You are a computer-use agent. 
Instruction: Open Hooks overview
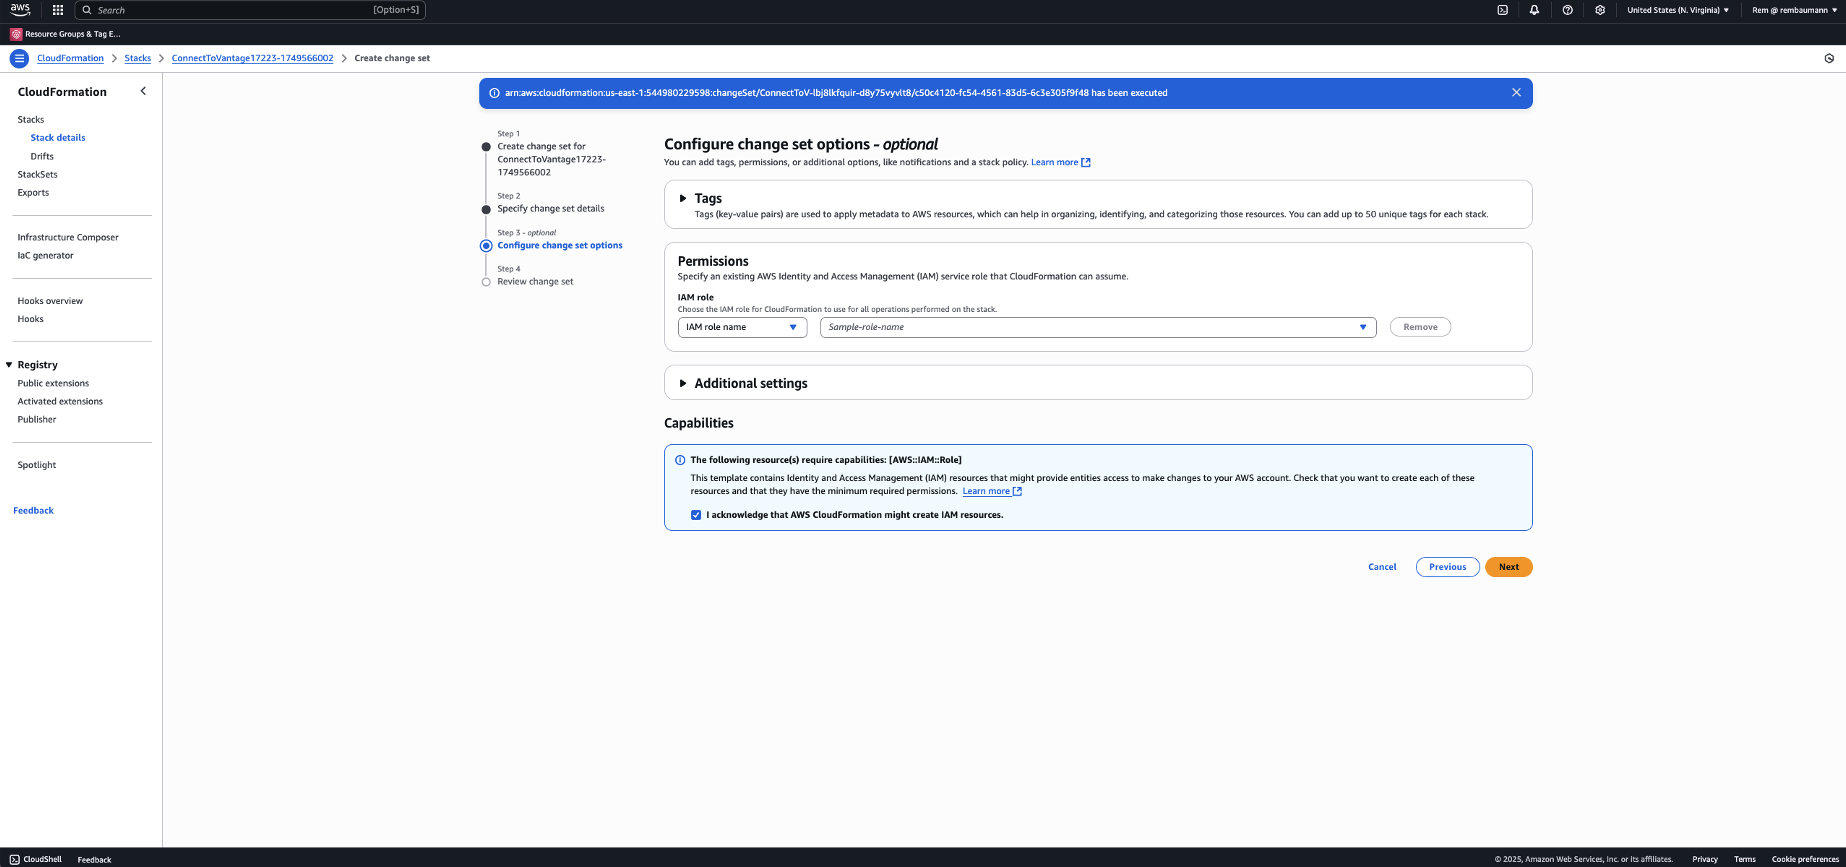(50, 301)
